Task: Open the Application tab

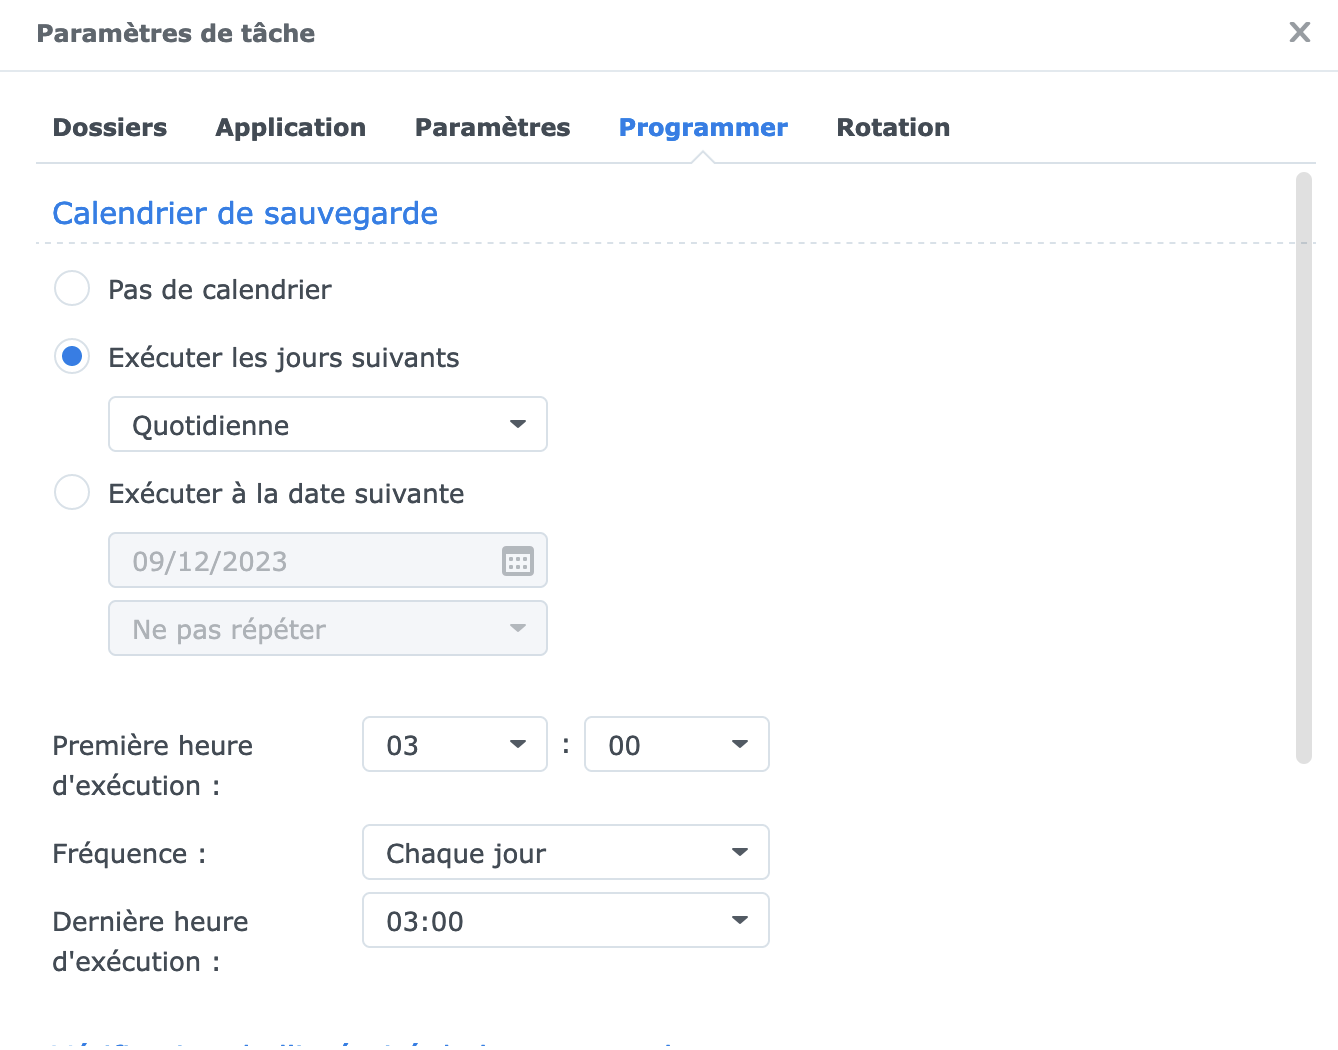Action: [291, 128]
